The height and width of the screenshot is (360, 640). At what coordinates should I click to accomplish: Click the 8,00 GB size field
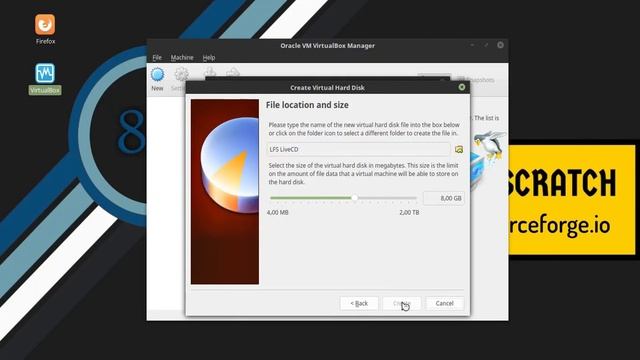point(444,198)
